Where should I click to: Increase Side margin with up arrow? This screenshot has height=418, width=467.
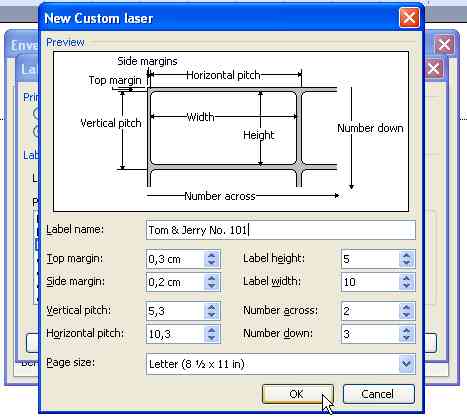tap(212, 278)
